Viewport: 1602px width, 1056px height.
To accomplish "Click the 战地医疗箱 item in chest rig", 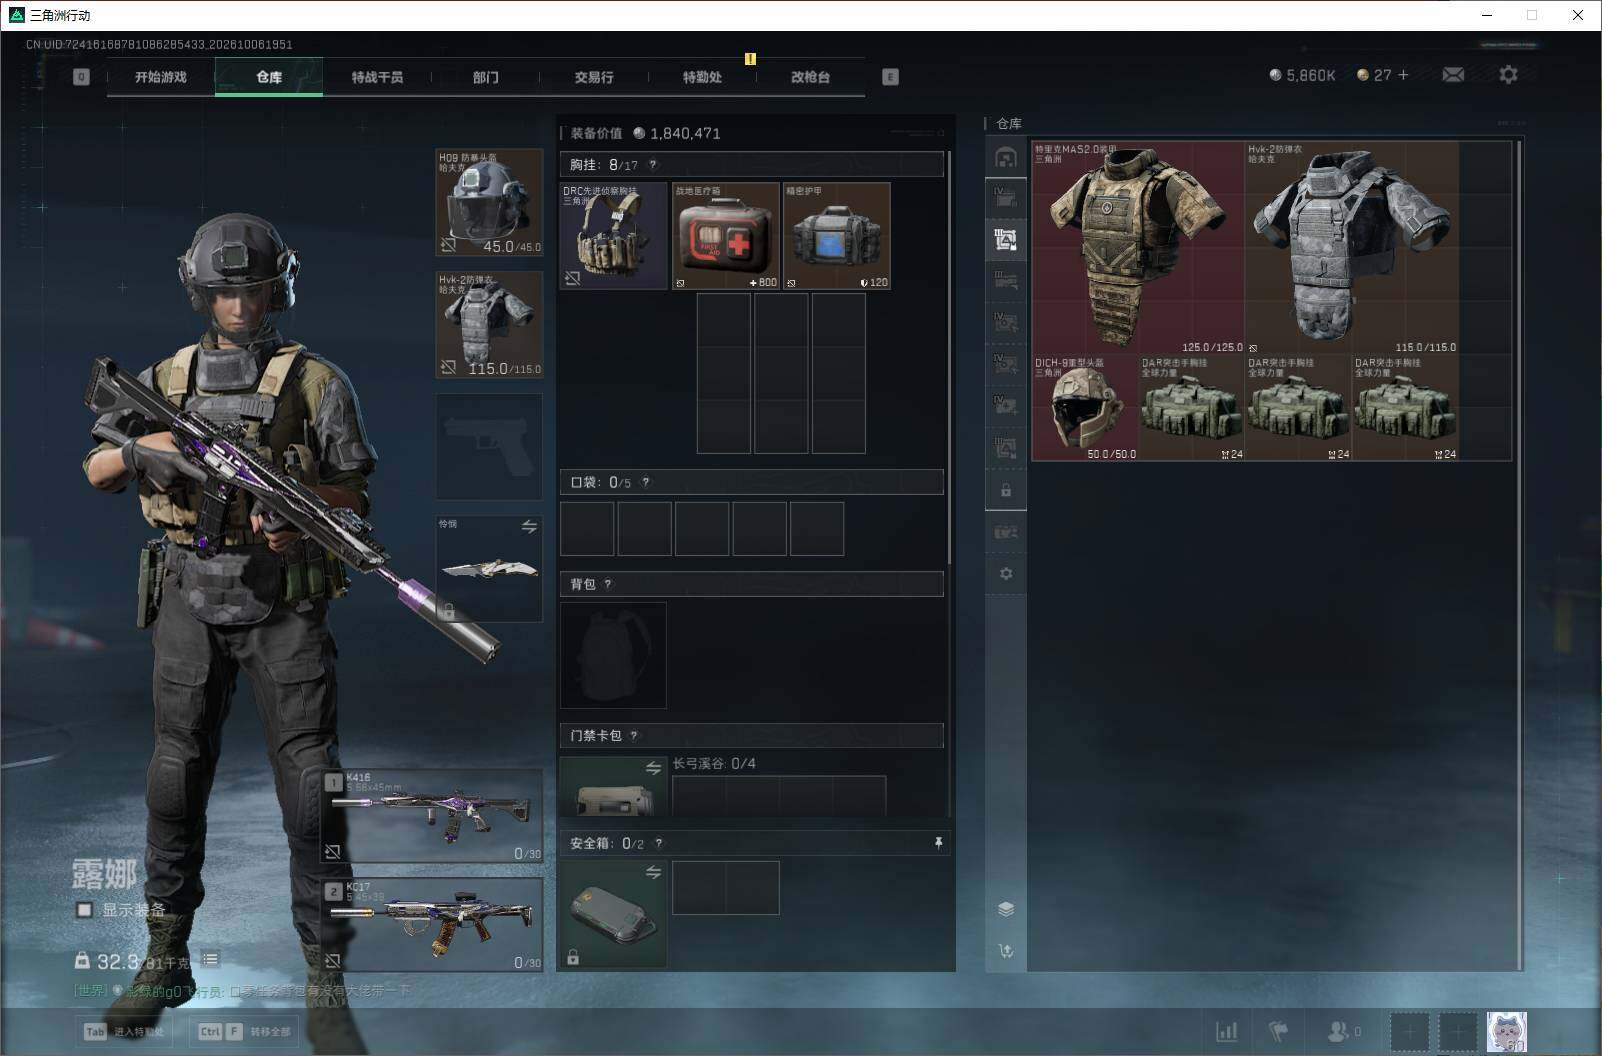I will pos(726,236).
